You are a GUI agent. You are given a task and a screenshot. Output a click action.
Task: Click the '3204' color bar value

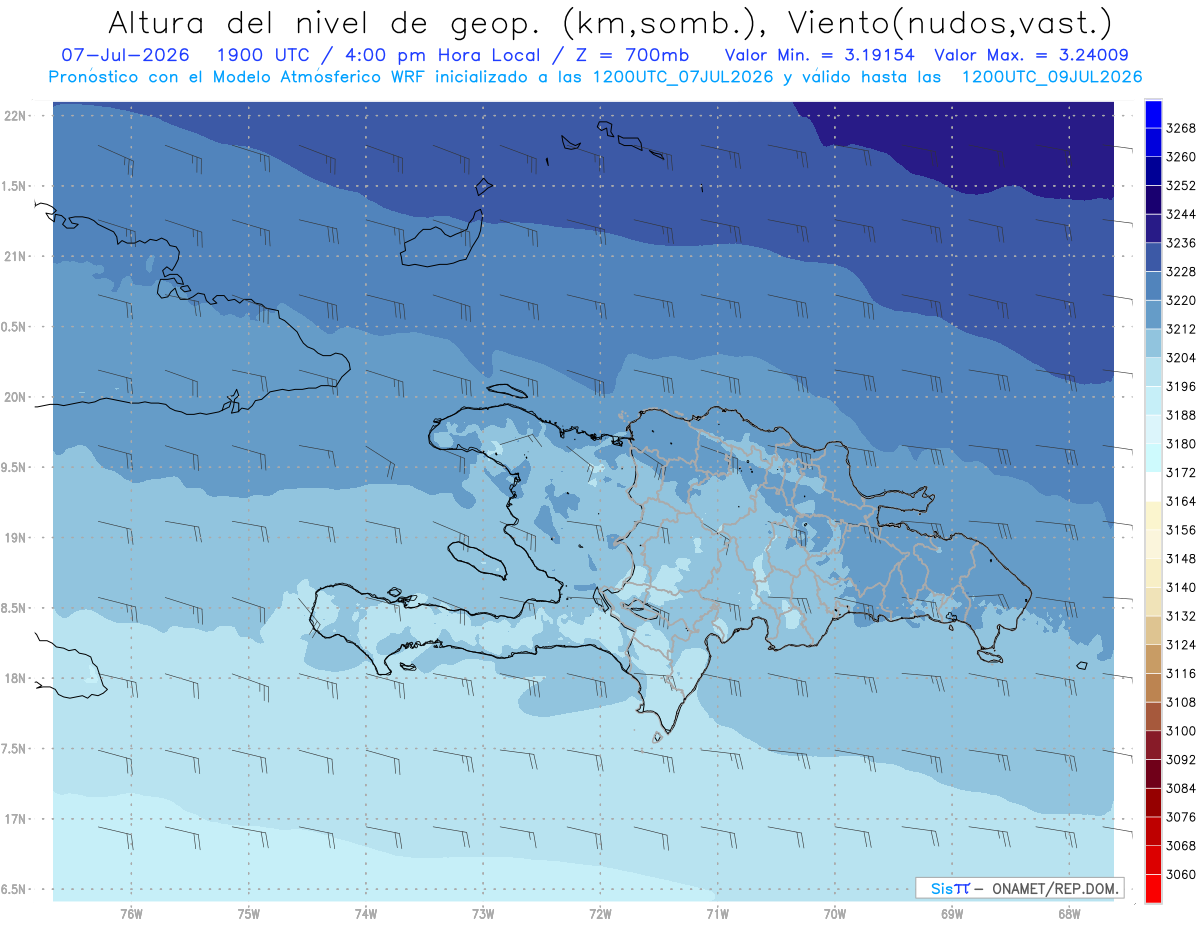click(x=1181, y=358)
